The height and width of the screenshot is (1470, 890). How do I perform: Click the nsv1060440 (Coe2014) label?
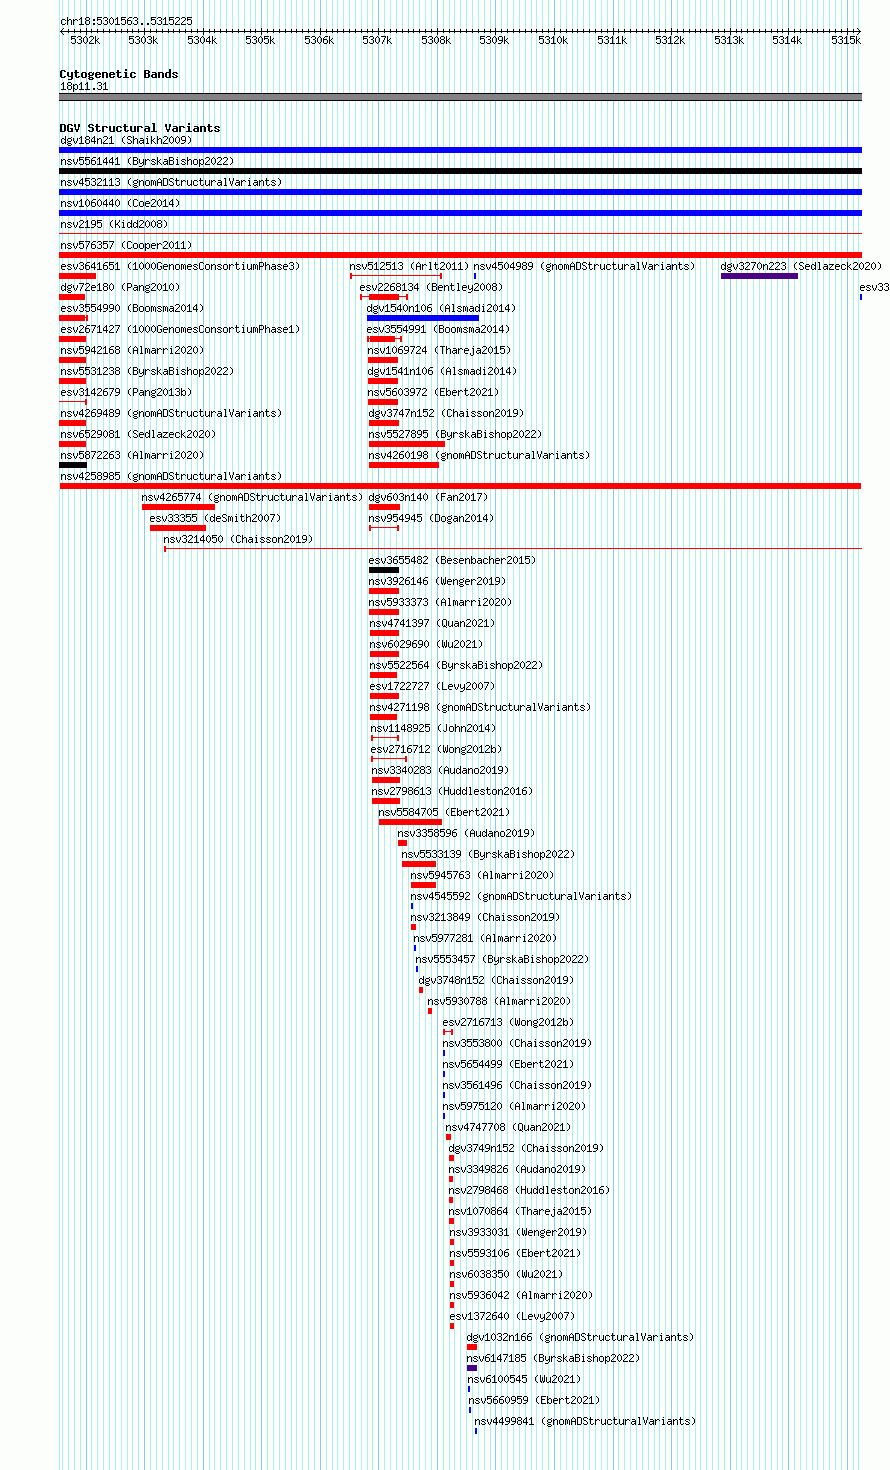[x=120, y=203]
